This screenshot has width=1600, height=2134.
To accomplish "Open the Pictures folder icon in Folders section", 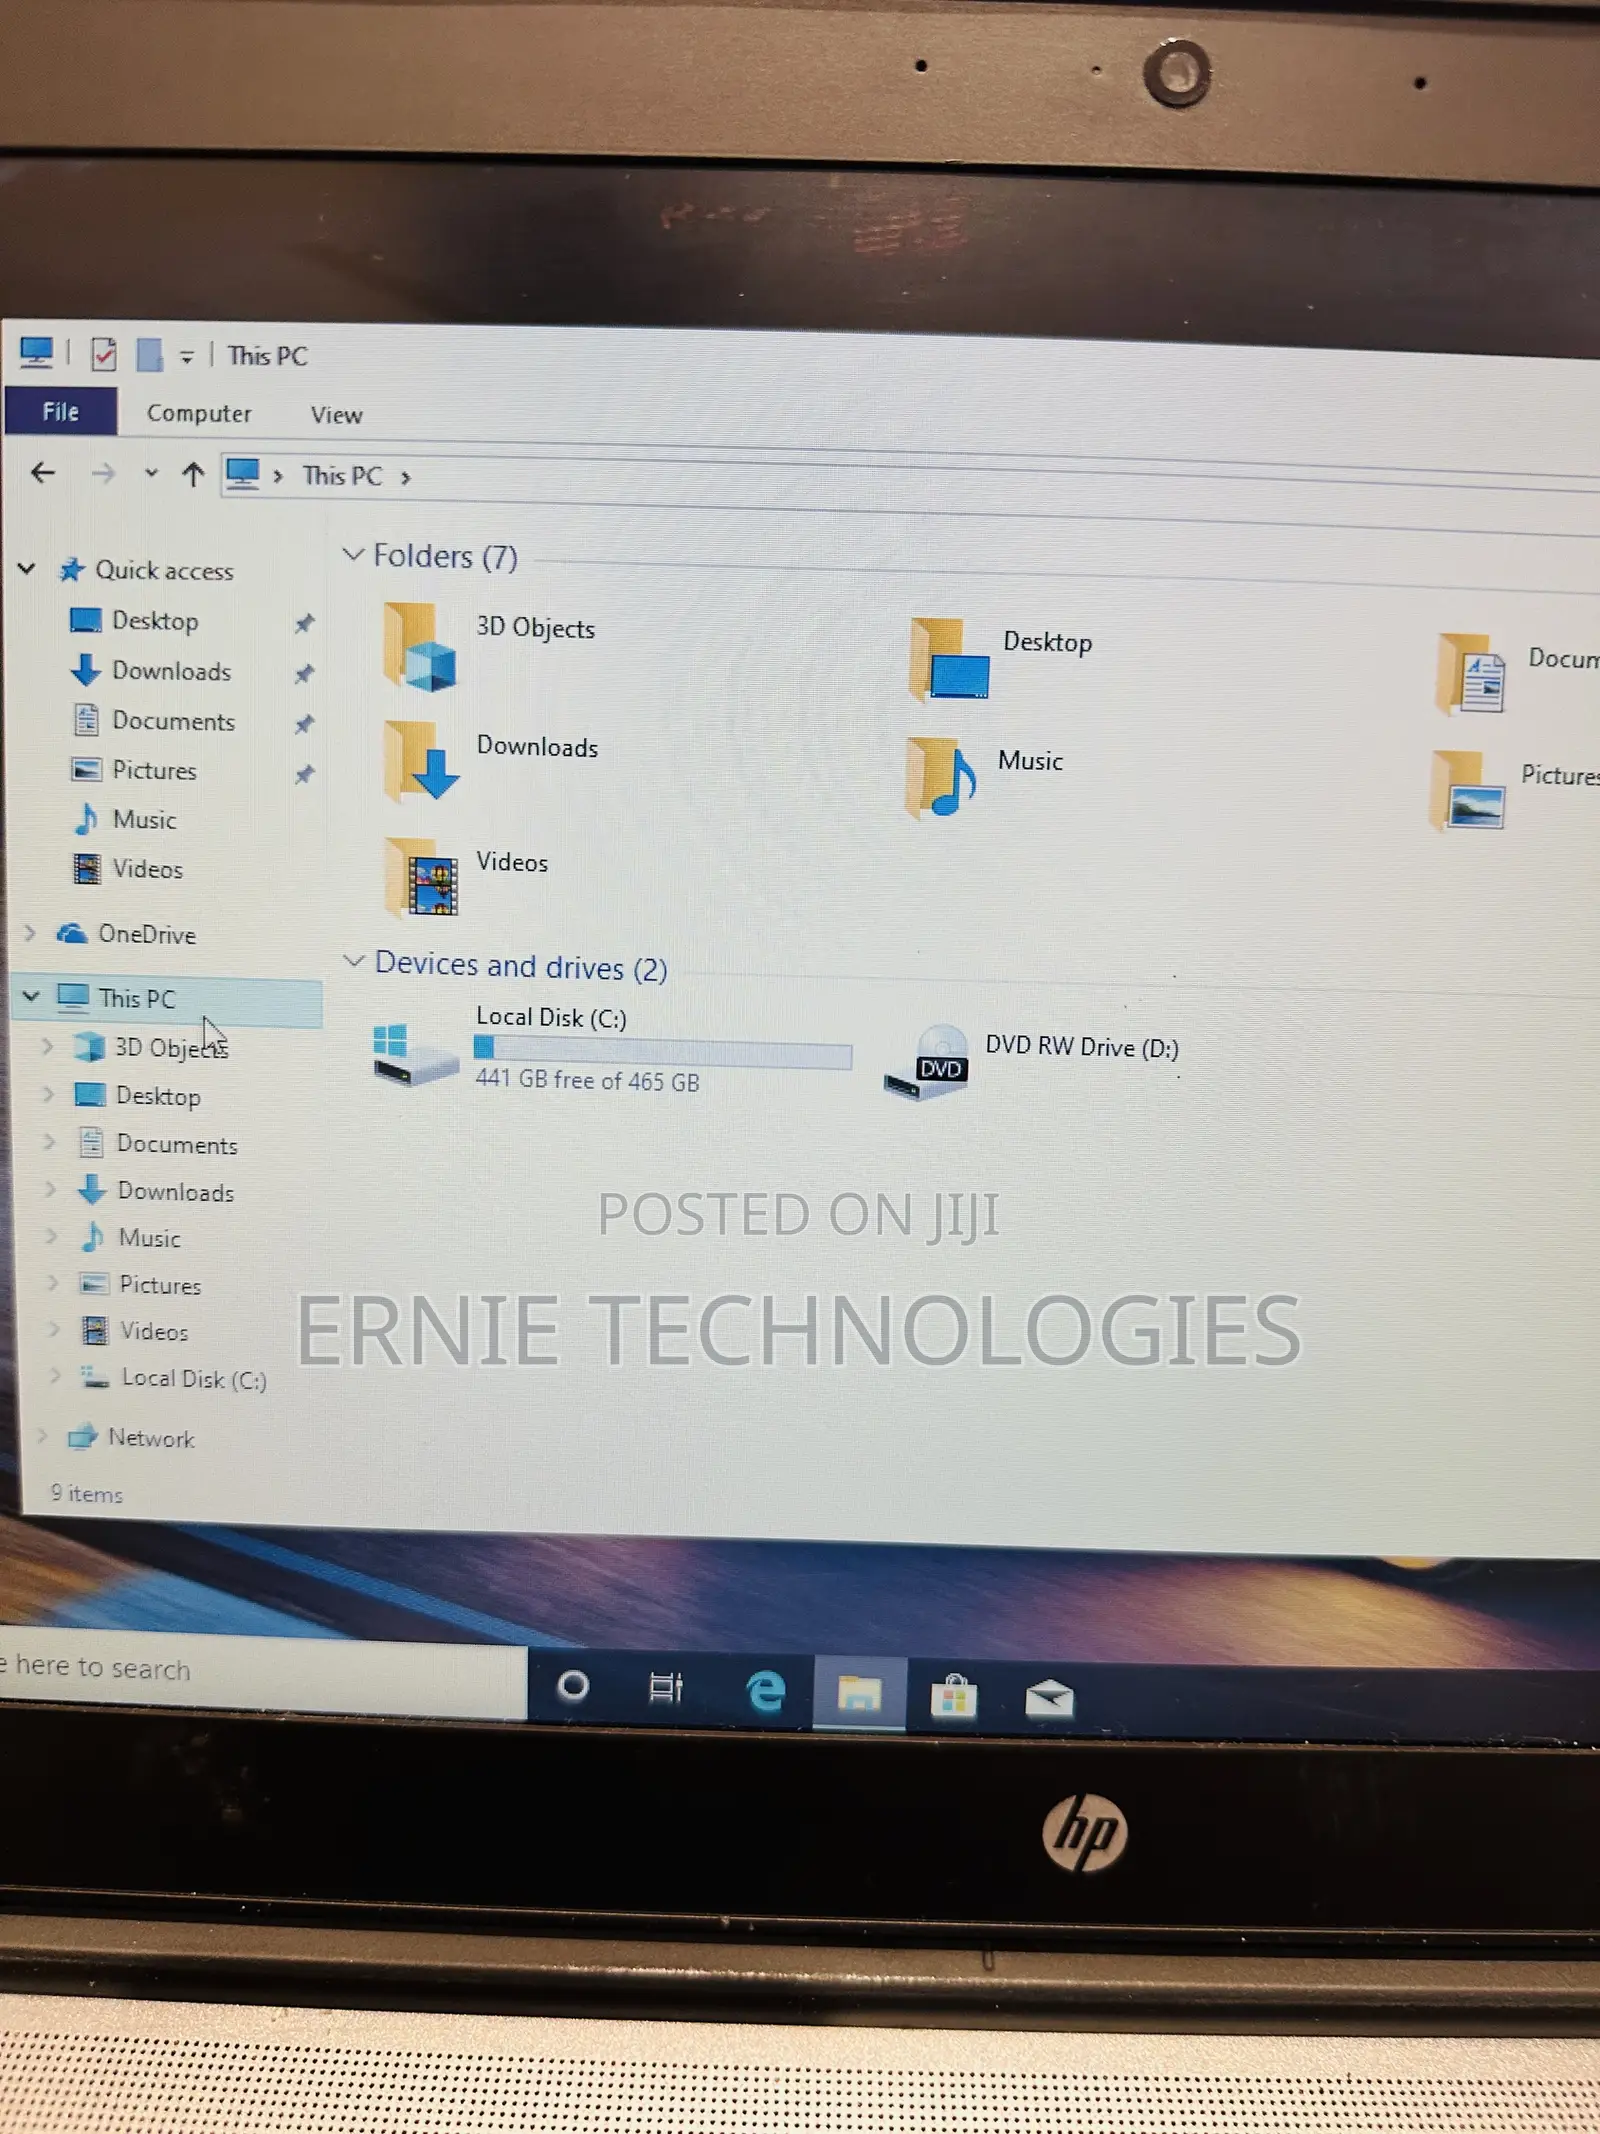I will coord(1467,790).
